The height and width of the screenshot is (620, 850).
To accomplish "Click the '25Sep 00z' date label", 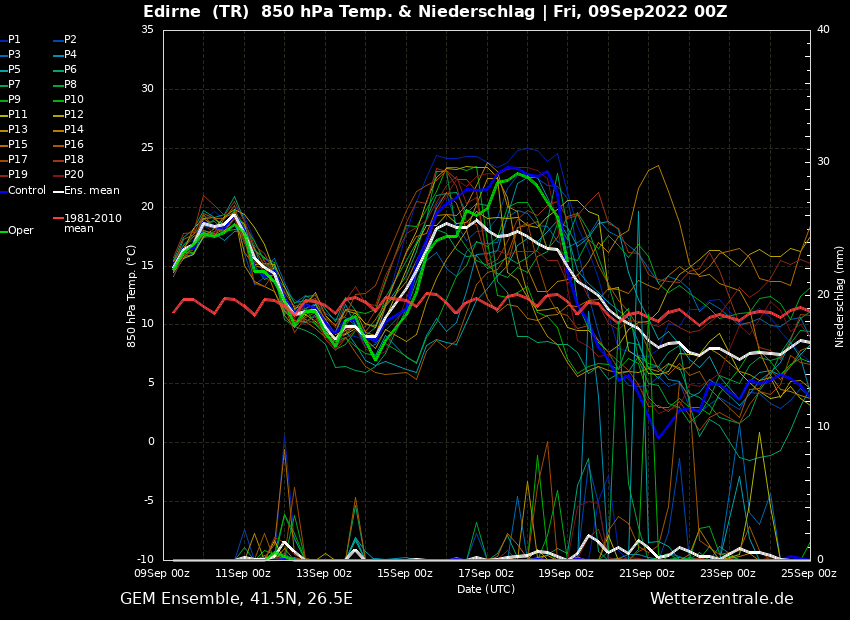I will [x=809, y=573].
